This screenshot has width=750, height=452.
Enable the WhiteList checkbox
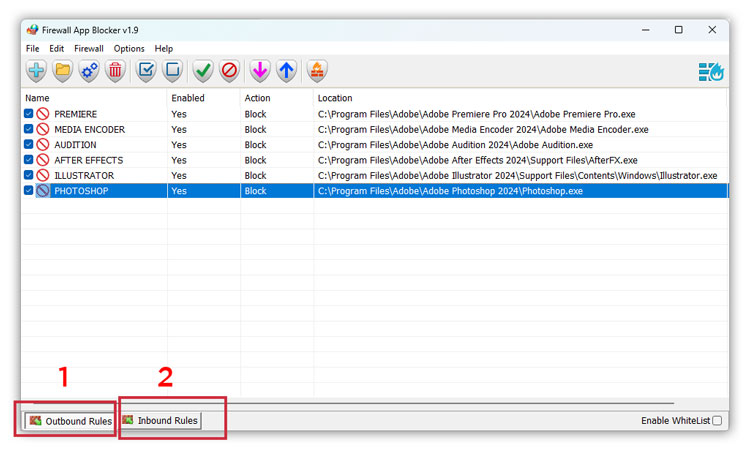point(717,420)
